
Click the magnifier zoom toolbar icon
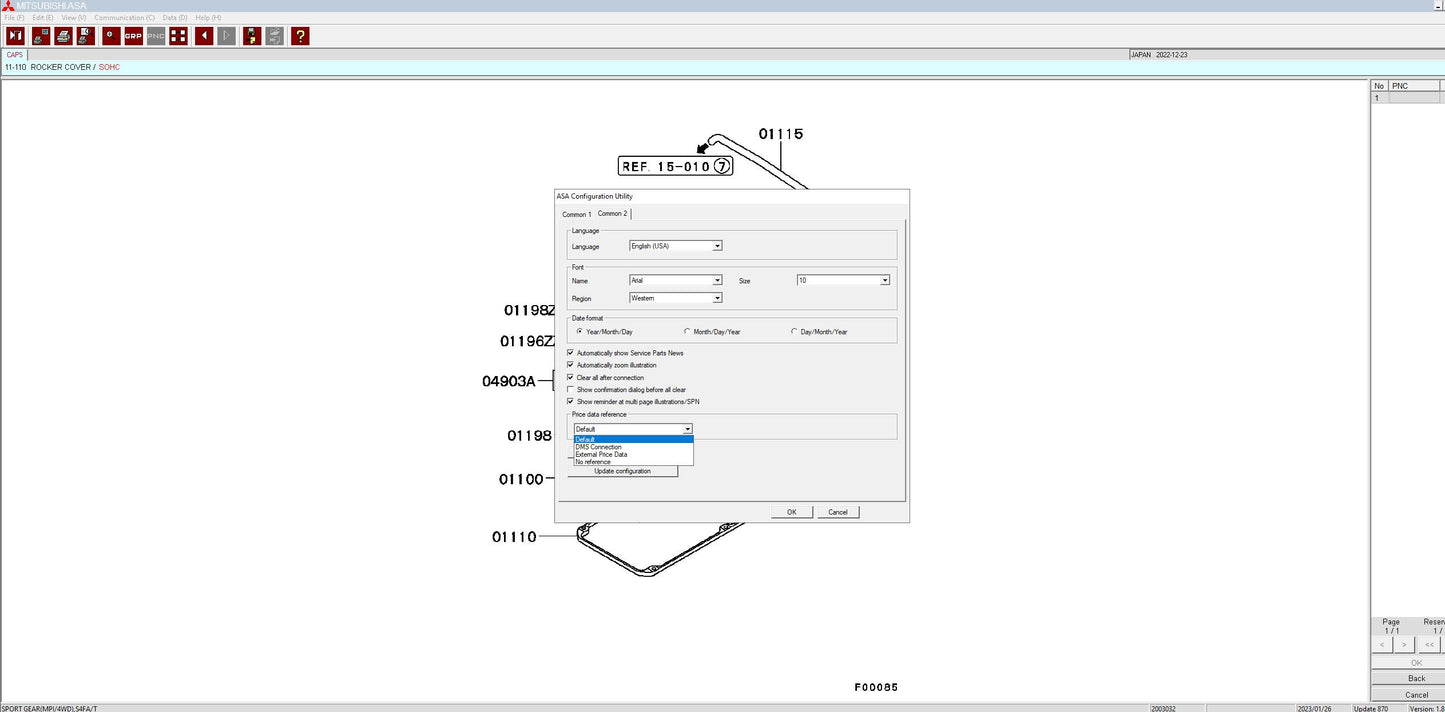[110, 36]
